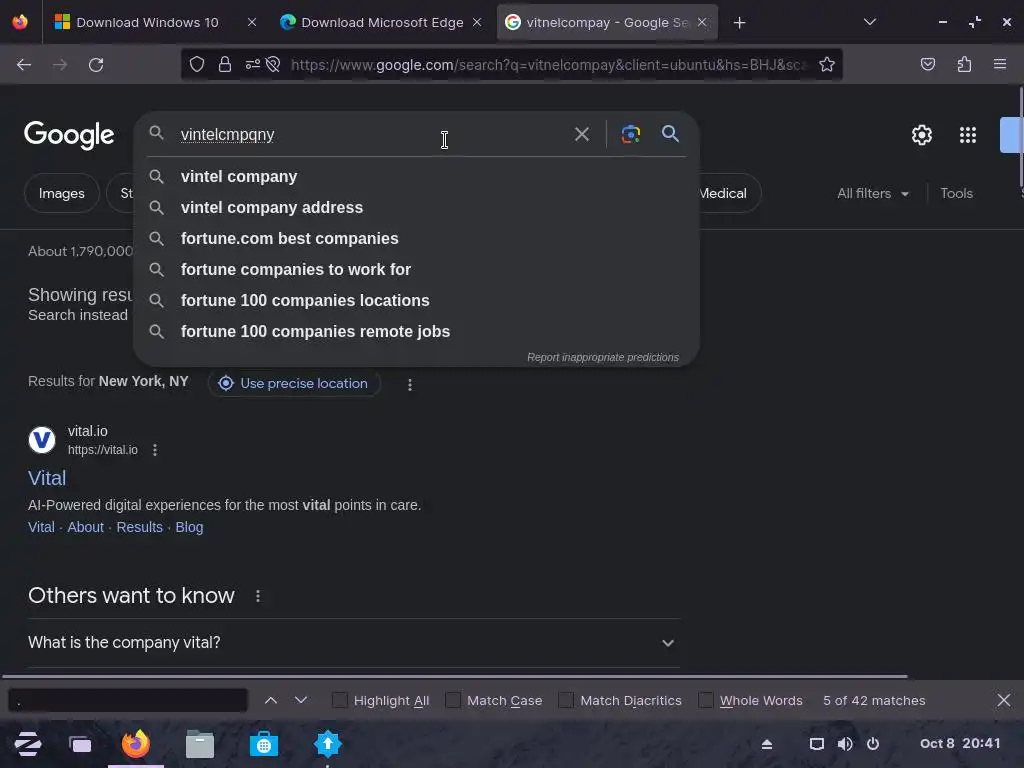Open the Extensions menu
Image resolution: width=1024 pixels, height=768 pixels.
coord(964,64)
